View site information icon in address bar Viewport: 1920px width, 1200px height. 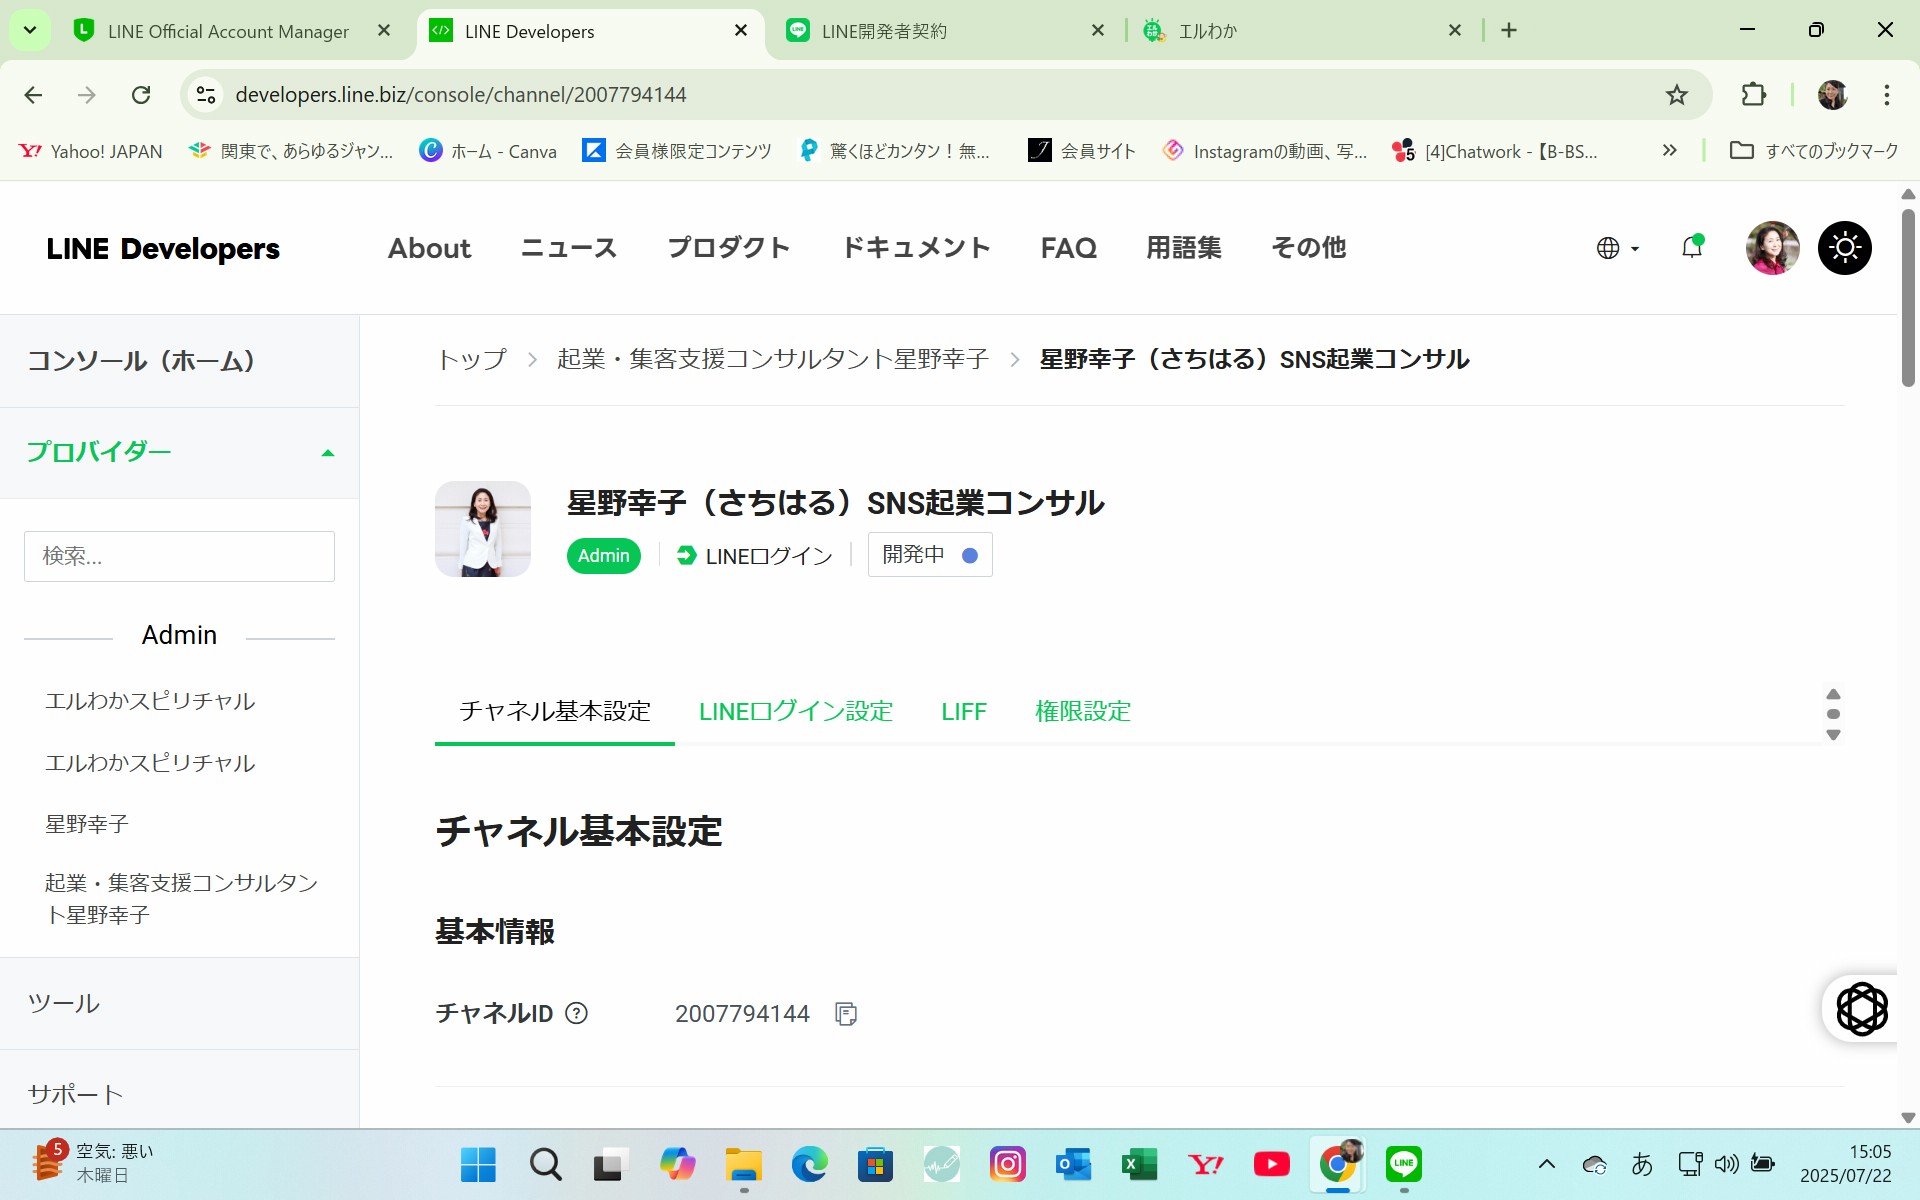(206, 95)
